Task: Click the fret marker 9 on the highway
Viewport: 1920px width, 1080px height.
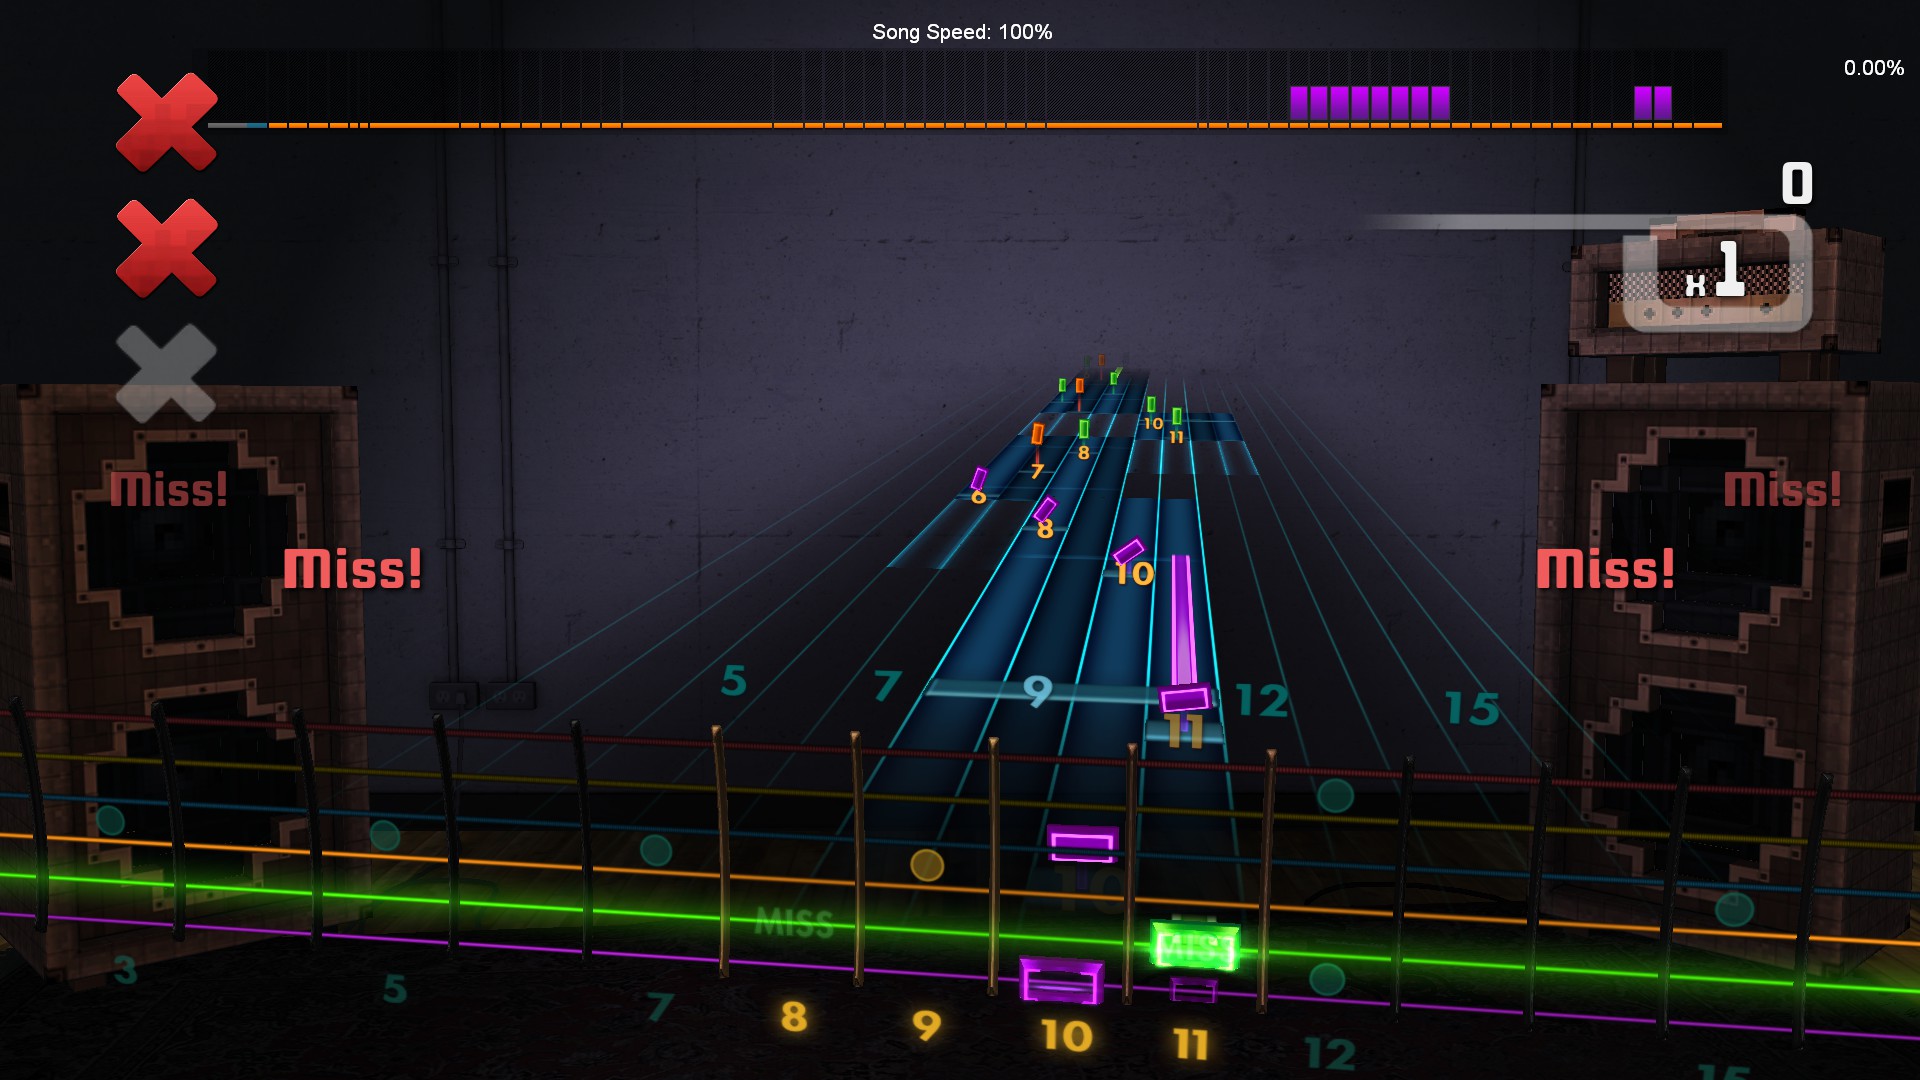Action: coord(1038,690)
